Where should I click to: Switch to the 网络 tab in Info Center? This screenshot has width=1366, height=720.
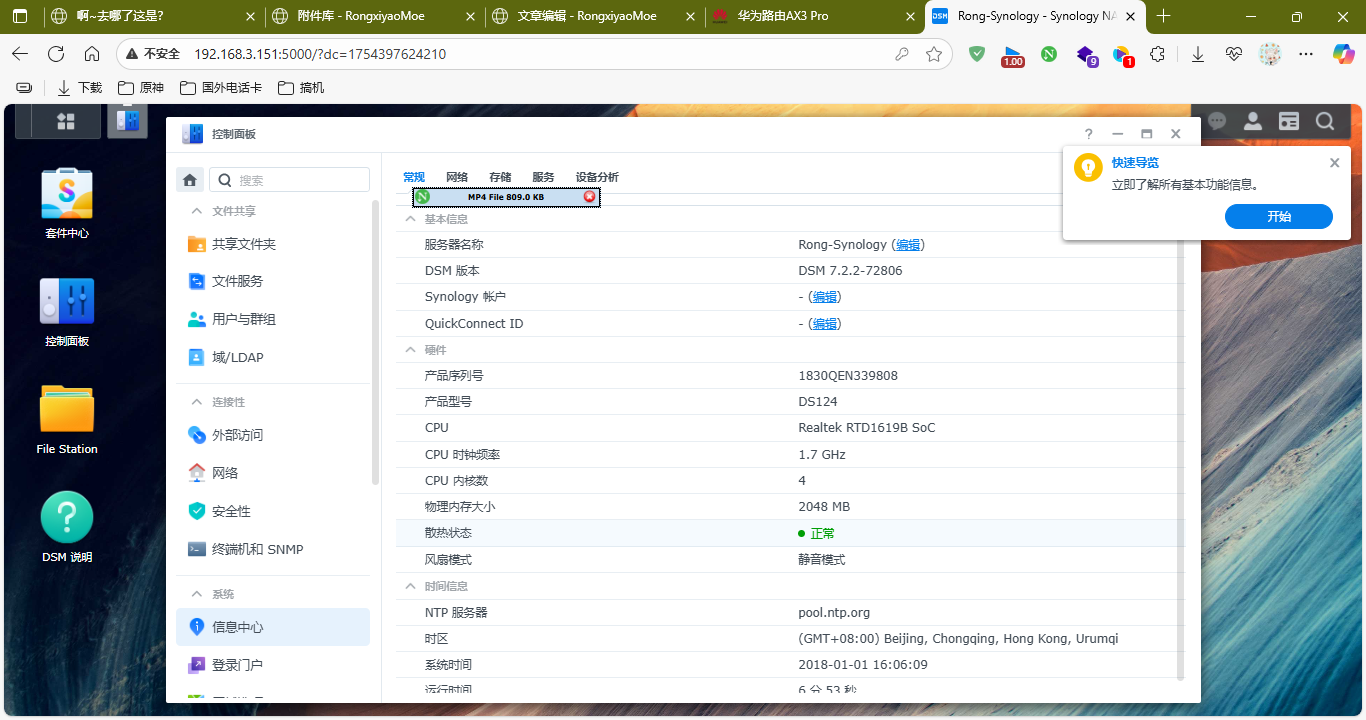[457, 177]
